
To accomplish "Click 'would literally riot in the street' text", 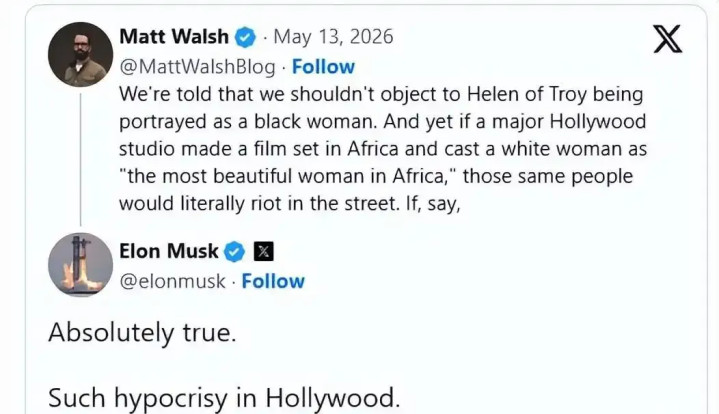I will [x=259, y=204].
